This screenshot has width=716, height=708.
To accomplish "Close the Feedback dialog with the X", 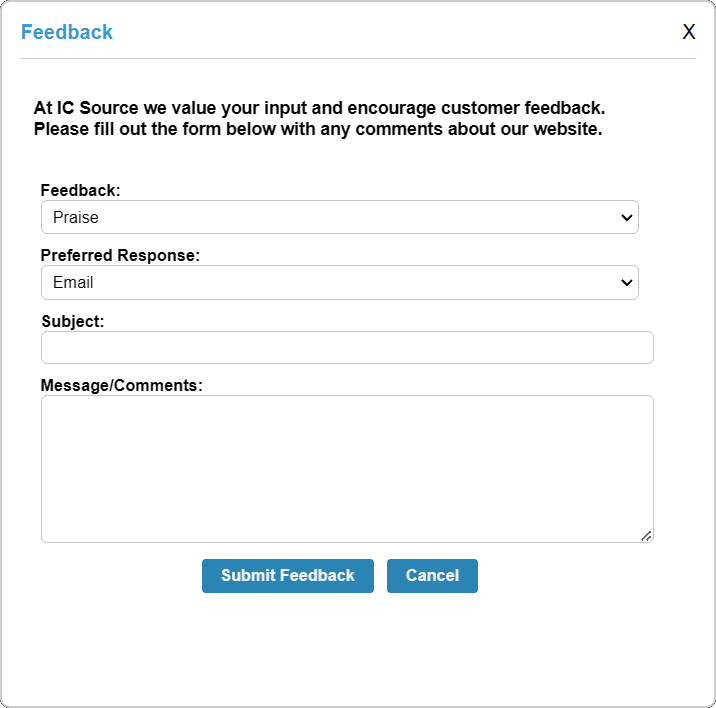I will pos(689,32).
